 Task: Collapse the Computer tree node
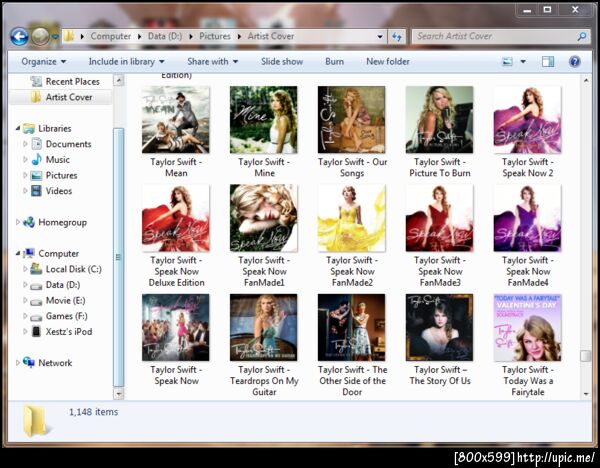[x=18, y=253]
